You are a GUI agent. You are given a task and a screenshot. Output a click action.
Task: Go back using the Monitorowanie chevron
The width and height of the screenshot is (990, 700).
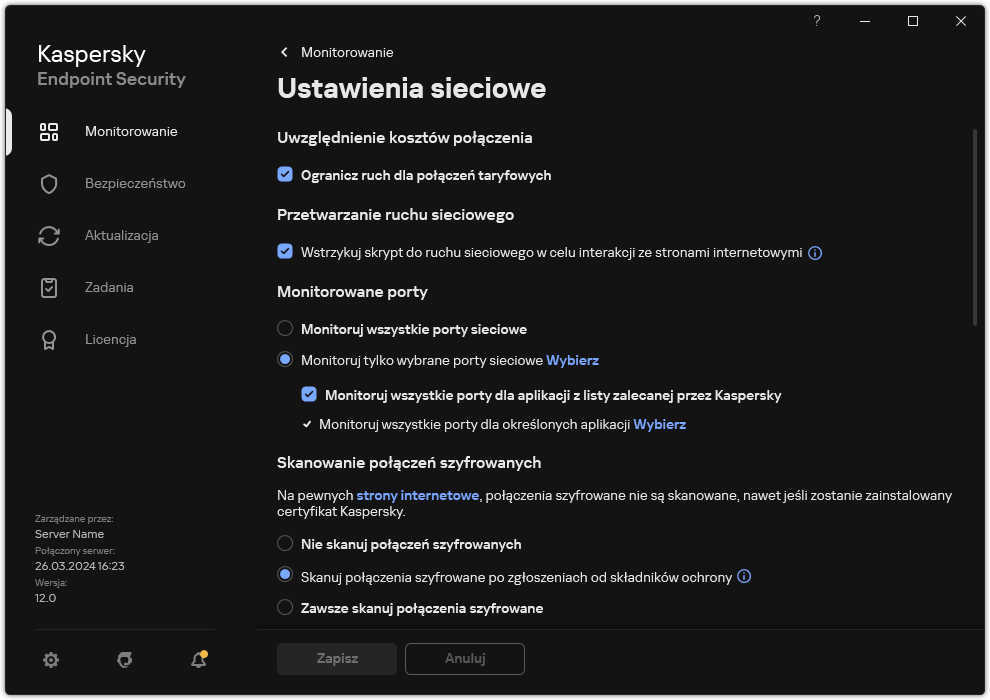pos(283,52)
